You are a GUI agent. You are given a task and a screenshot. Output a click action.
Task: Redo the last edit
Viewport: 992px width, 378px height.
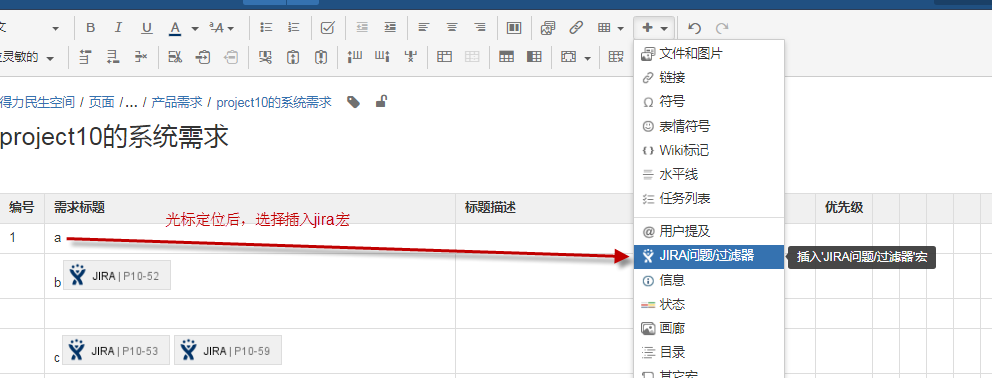pos(722,28)
